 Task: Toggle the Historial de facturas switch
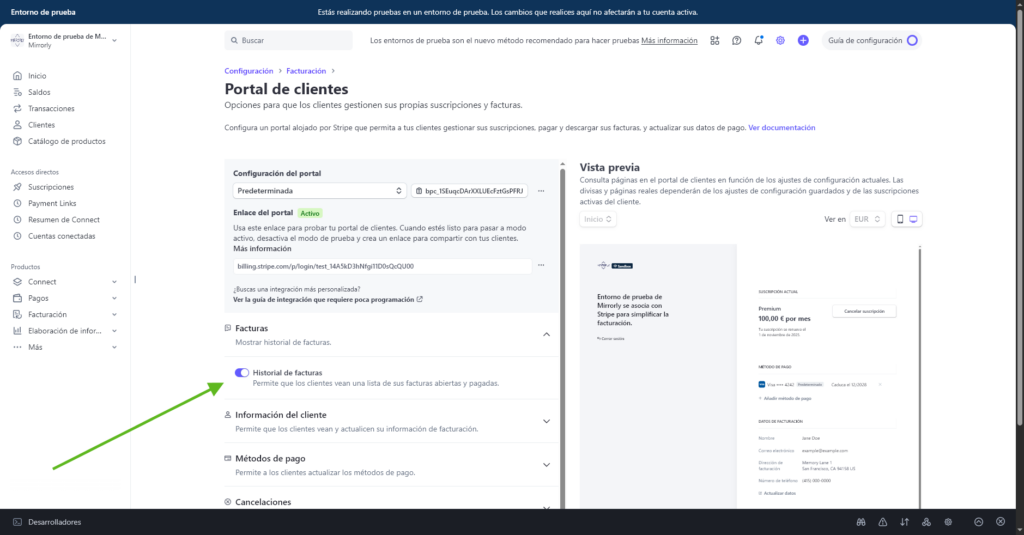pos(241,373)
